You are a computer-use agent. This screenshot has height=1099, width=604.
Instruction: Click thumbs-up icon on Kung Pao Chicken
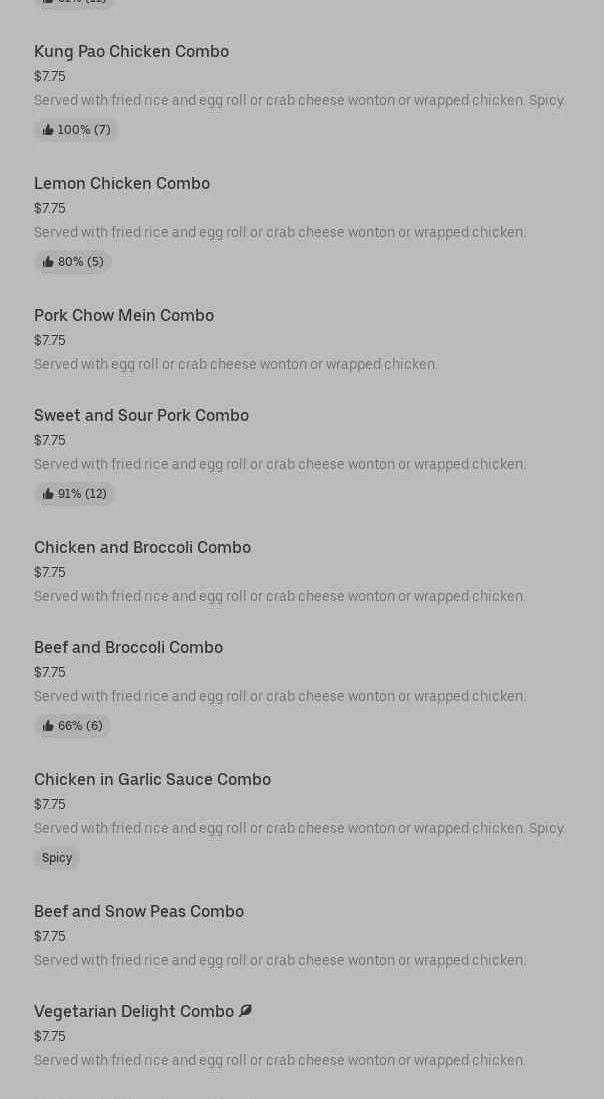[48, 130]
